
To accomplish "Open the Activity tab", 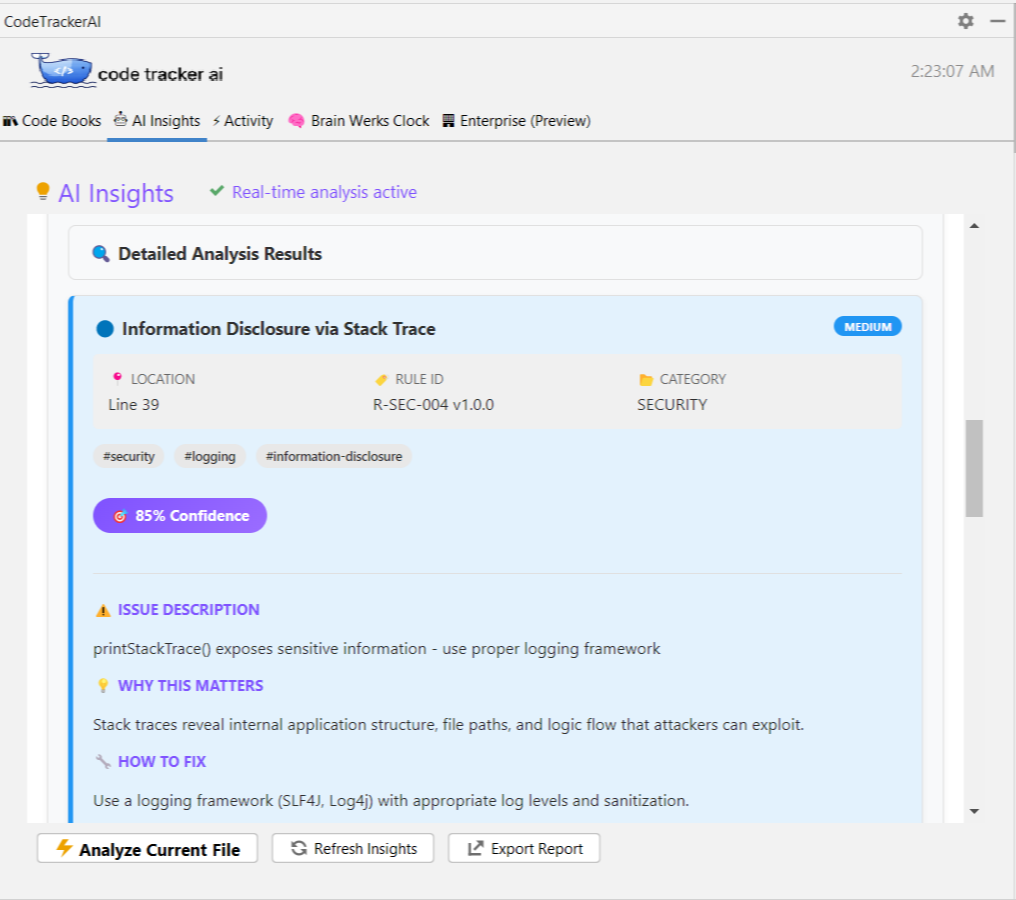I will click(242, 120).
